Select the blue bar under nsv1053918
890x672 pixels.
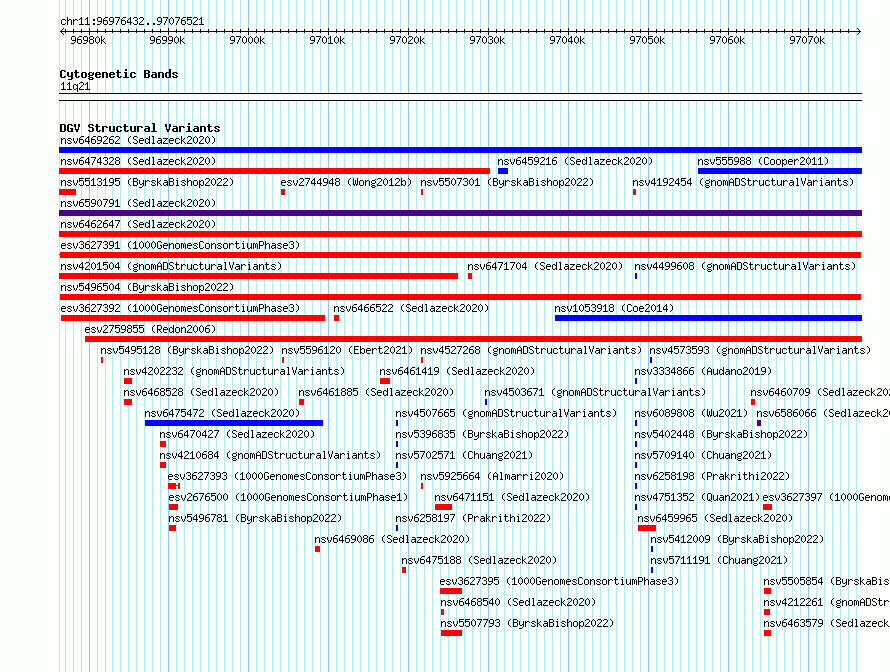click(708, 318)
